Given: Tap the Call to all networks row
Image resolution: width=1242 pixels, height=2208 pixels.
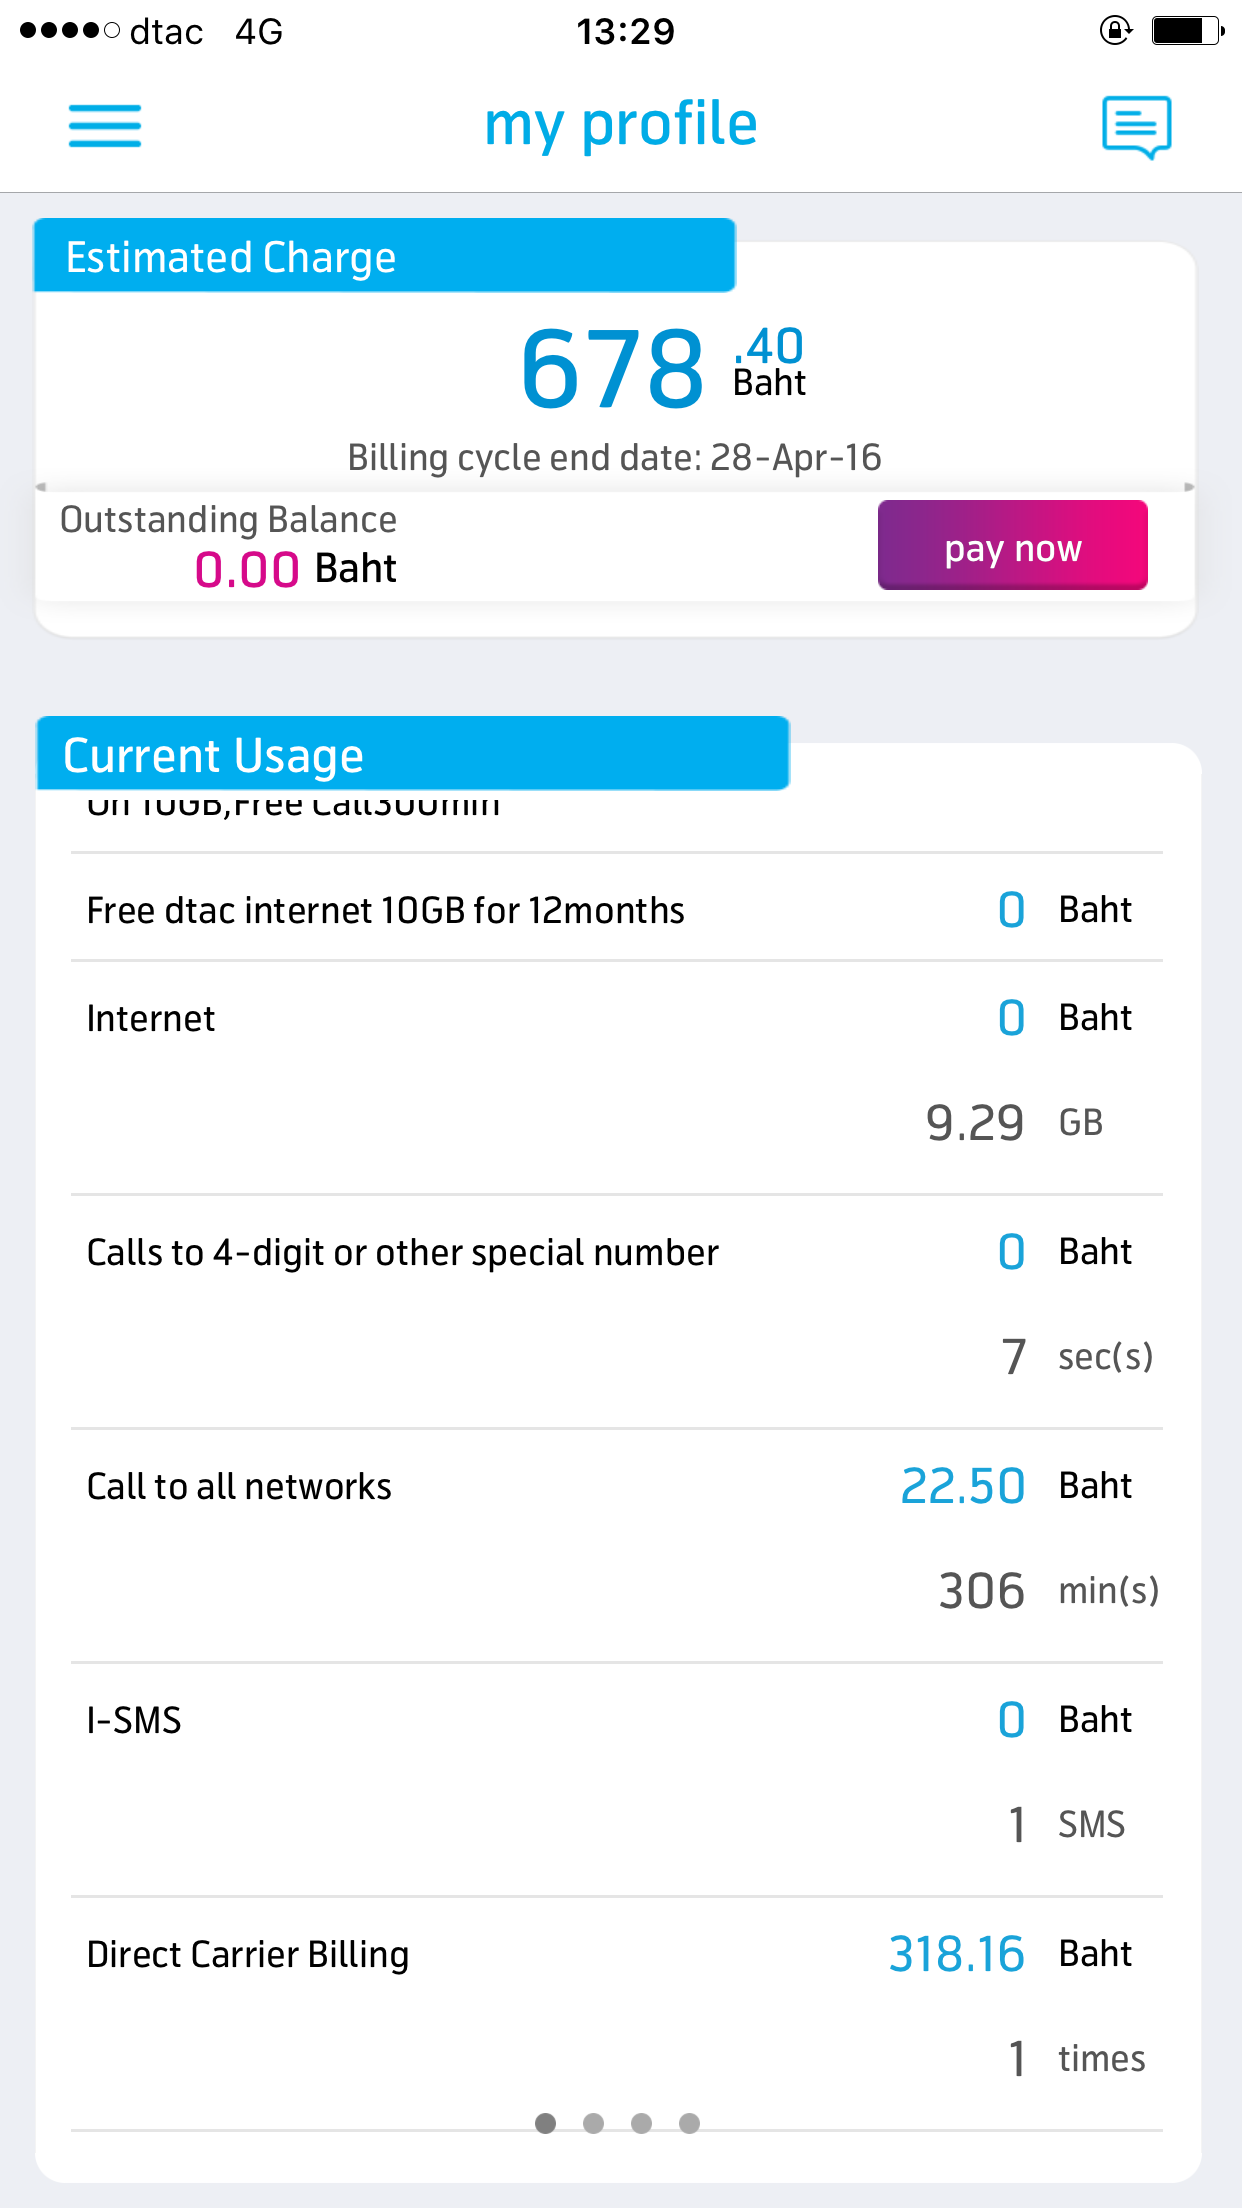Looking at the screenshot, I should 616,1540.
